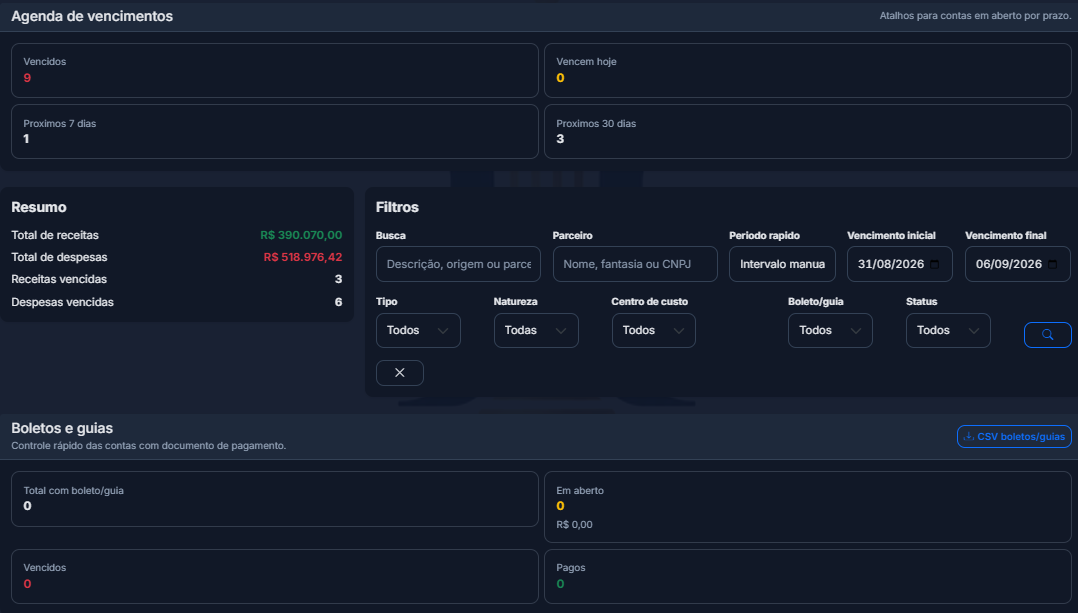Click the Agenda de vencimentos heading
The width and height of the screenshot is (1078, 613).
(x=92, y=16)
